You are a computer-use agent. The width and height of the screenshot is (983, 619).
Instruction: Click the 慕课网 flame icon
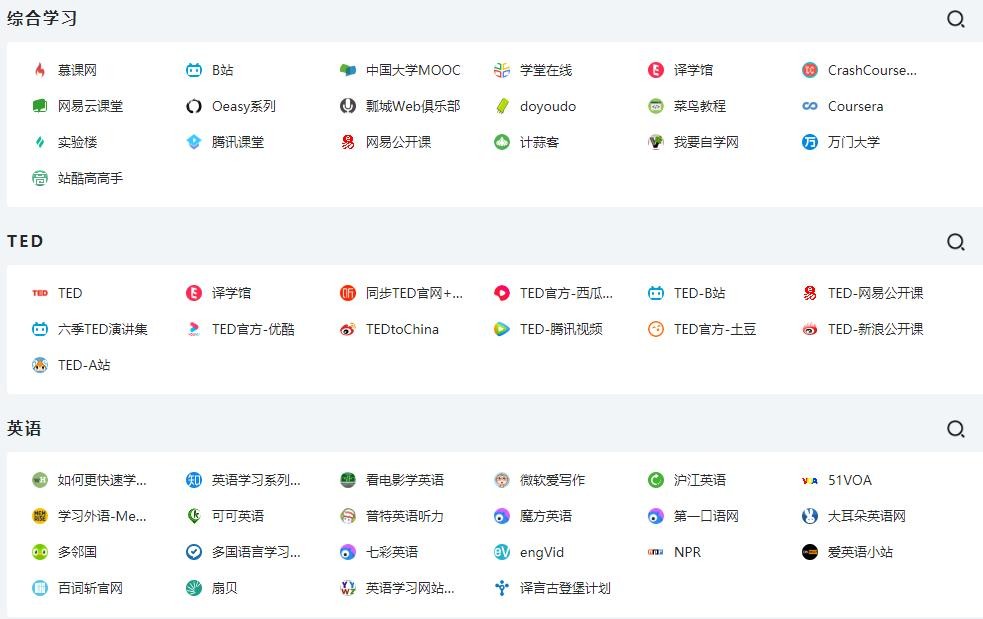pos(40,70)
